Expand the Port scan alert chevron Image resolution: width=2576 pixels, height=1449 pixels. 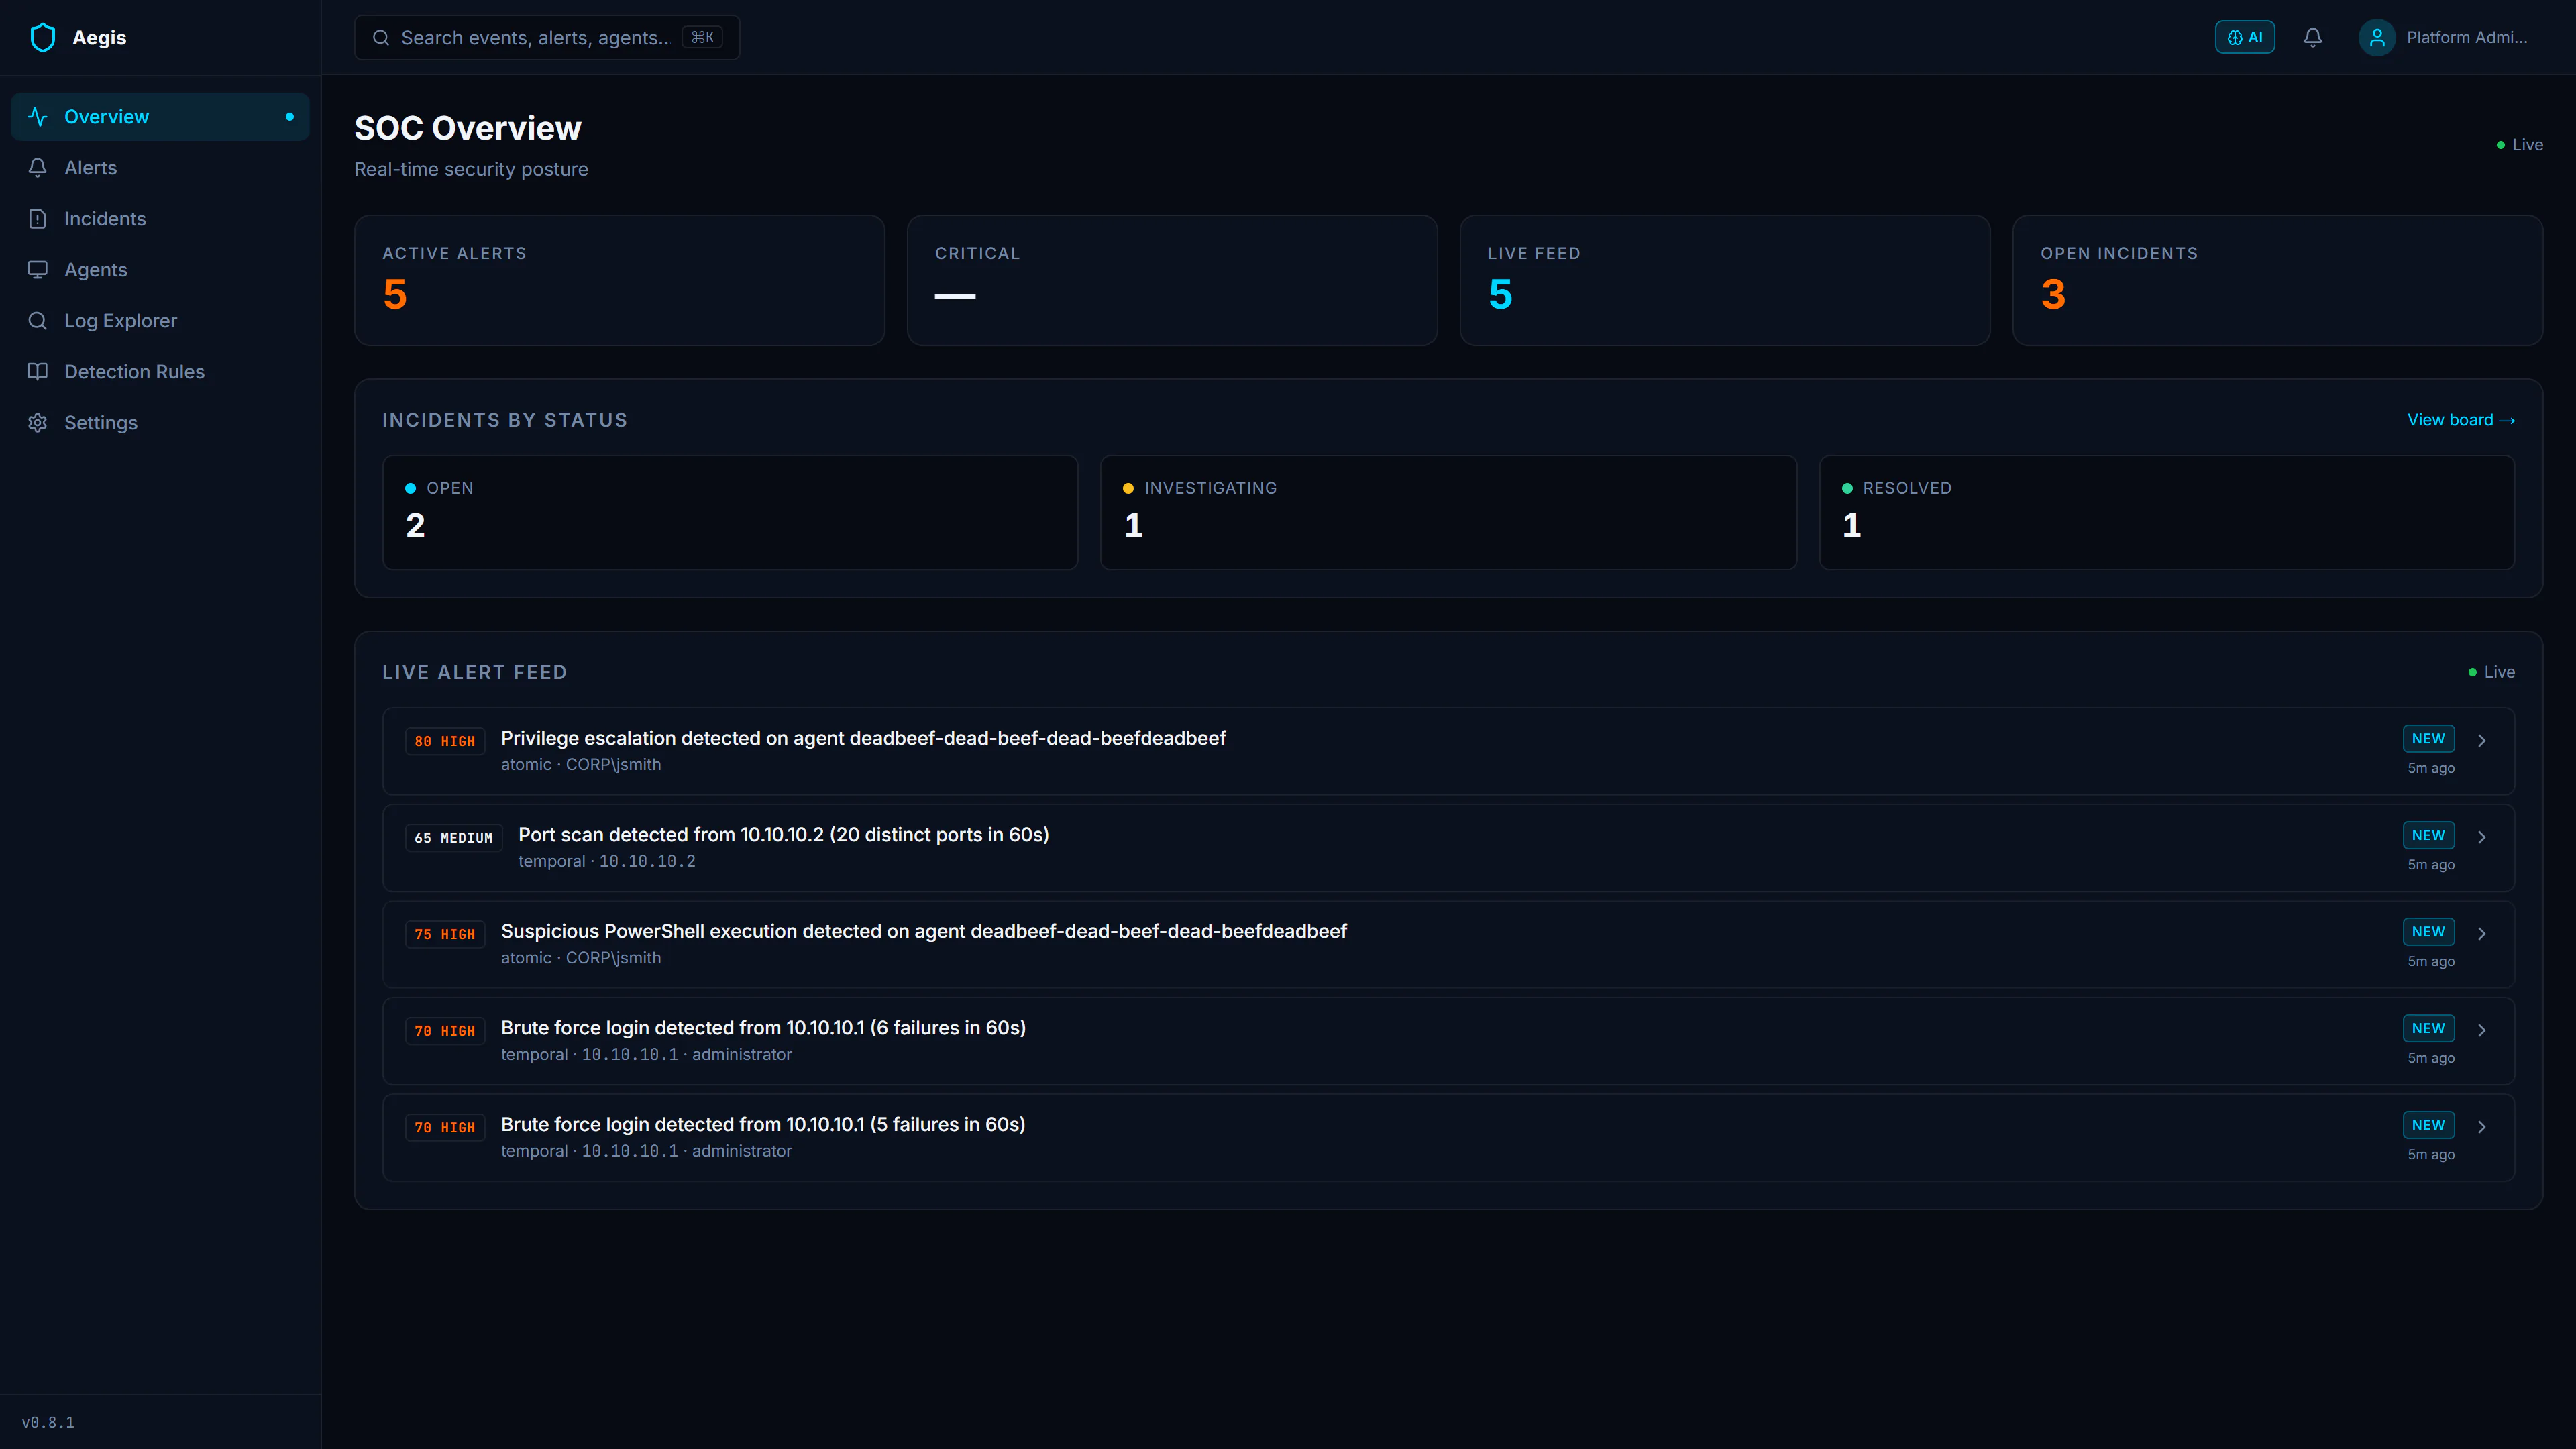pyautogui.click(x=2482, y=837)
